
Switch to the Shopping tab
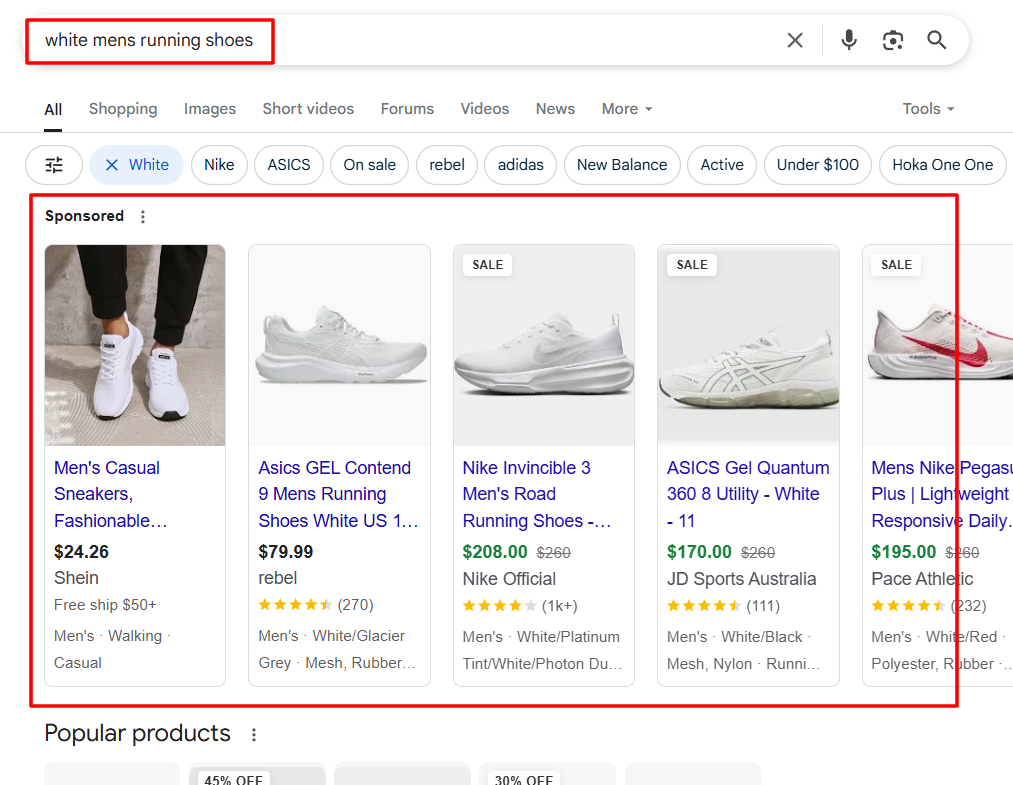click(x=123, y=109)
